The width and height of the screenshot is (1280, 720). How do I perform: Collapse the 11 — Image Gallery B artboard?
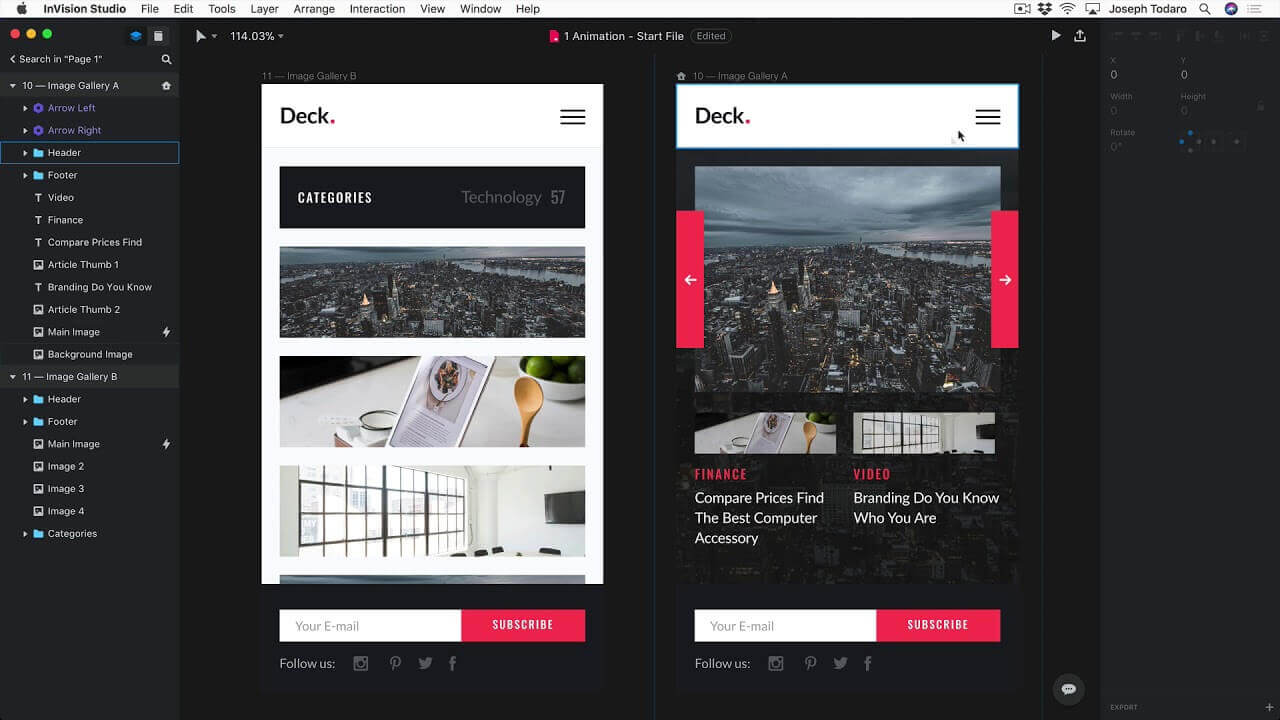pos(13,377)
